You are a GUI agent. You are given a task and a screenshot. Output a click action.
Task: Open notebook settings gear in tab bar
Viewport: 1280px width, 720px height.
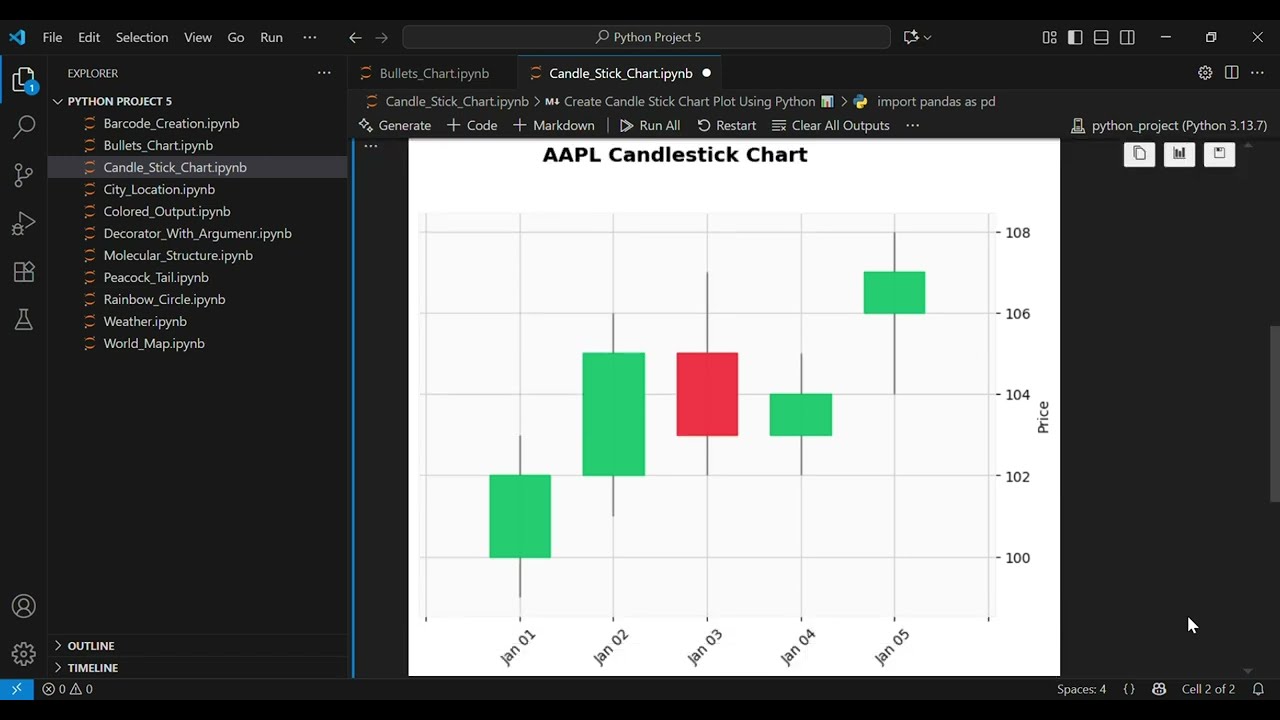(1205, 73)
